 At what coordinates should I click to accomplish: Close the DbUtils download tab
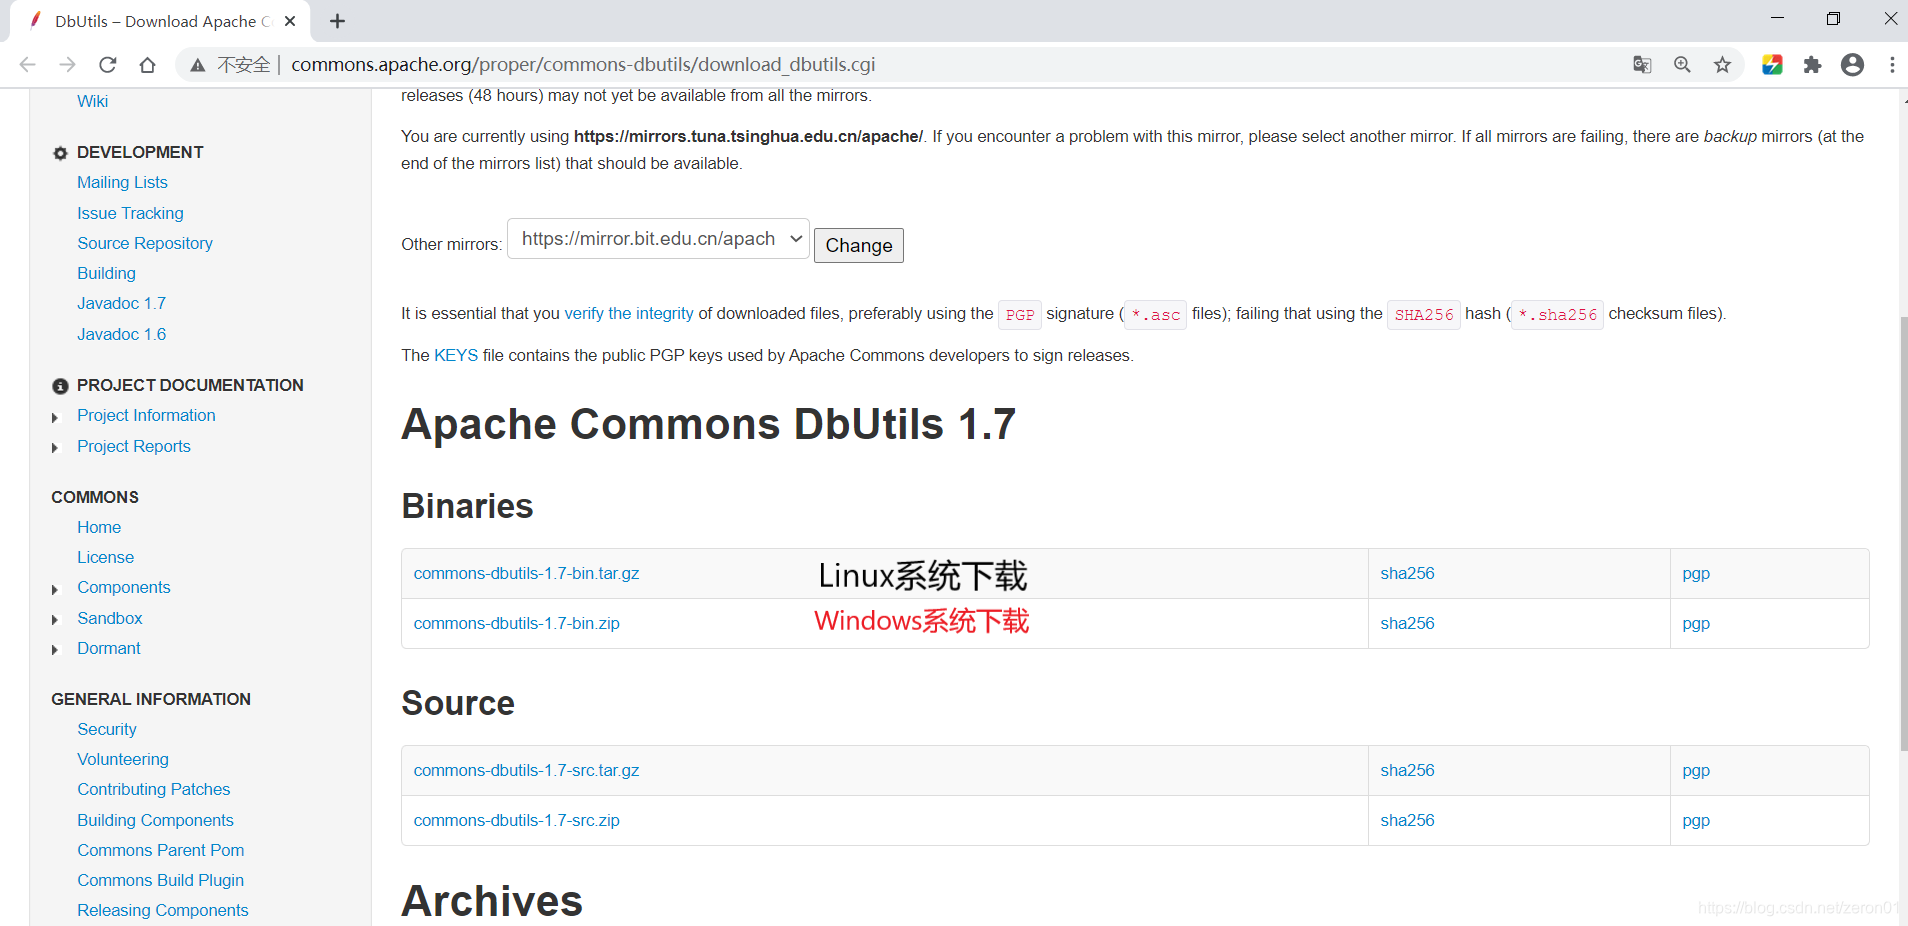point(290,21)
